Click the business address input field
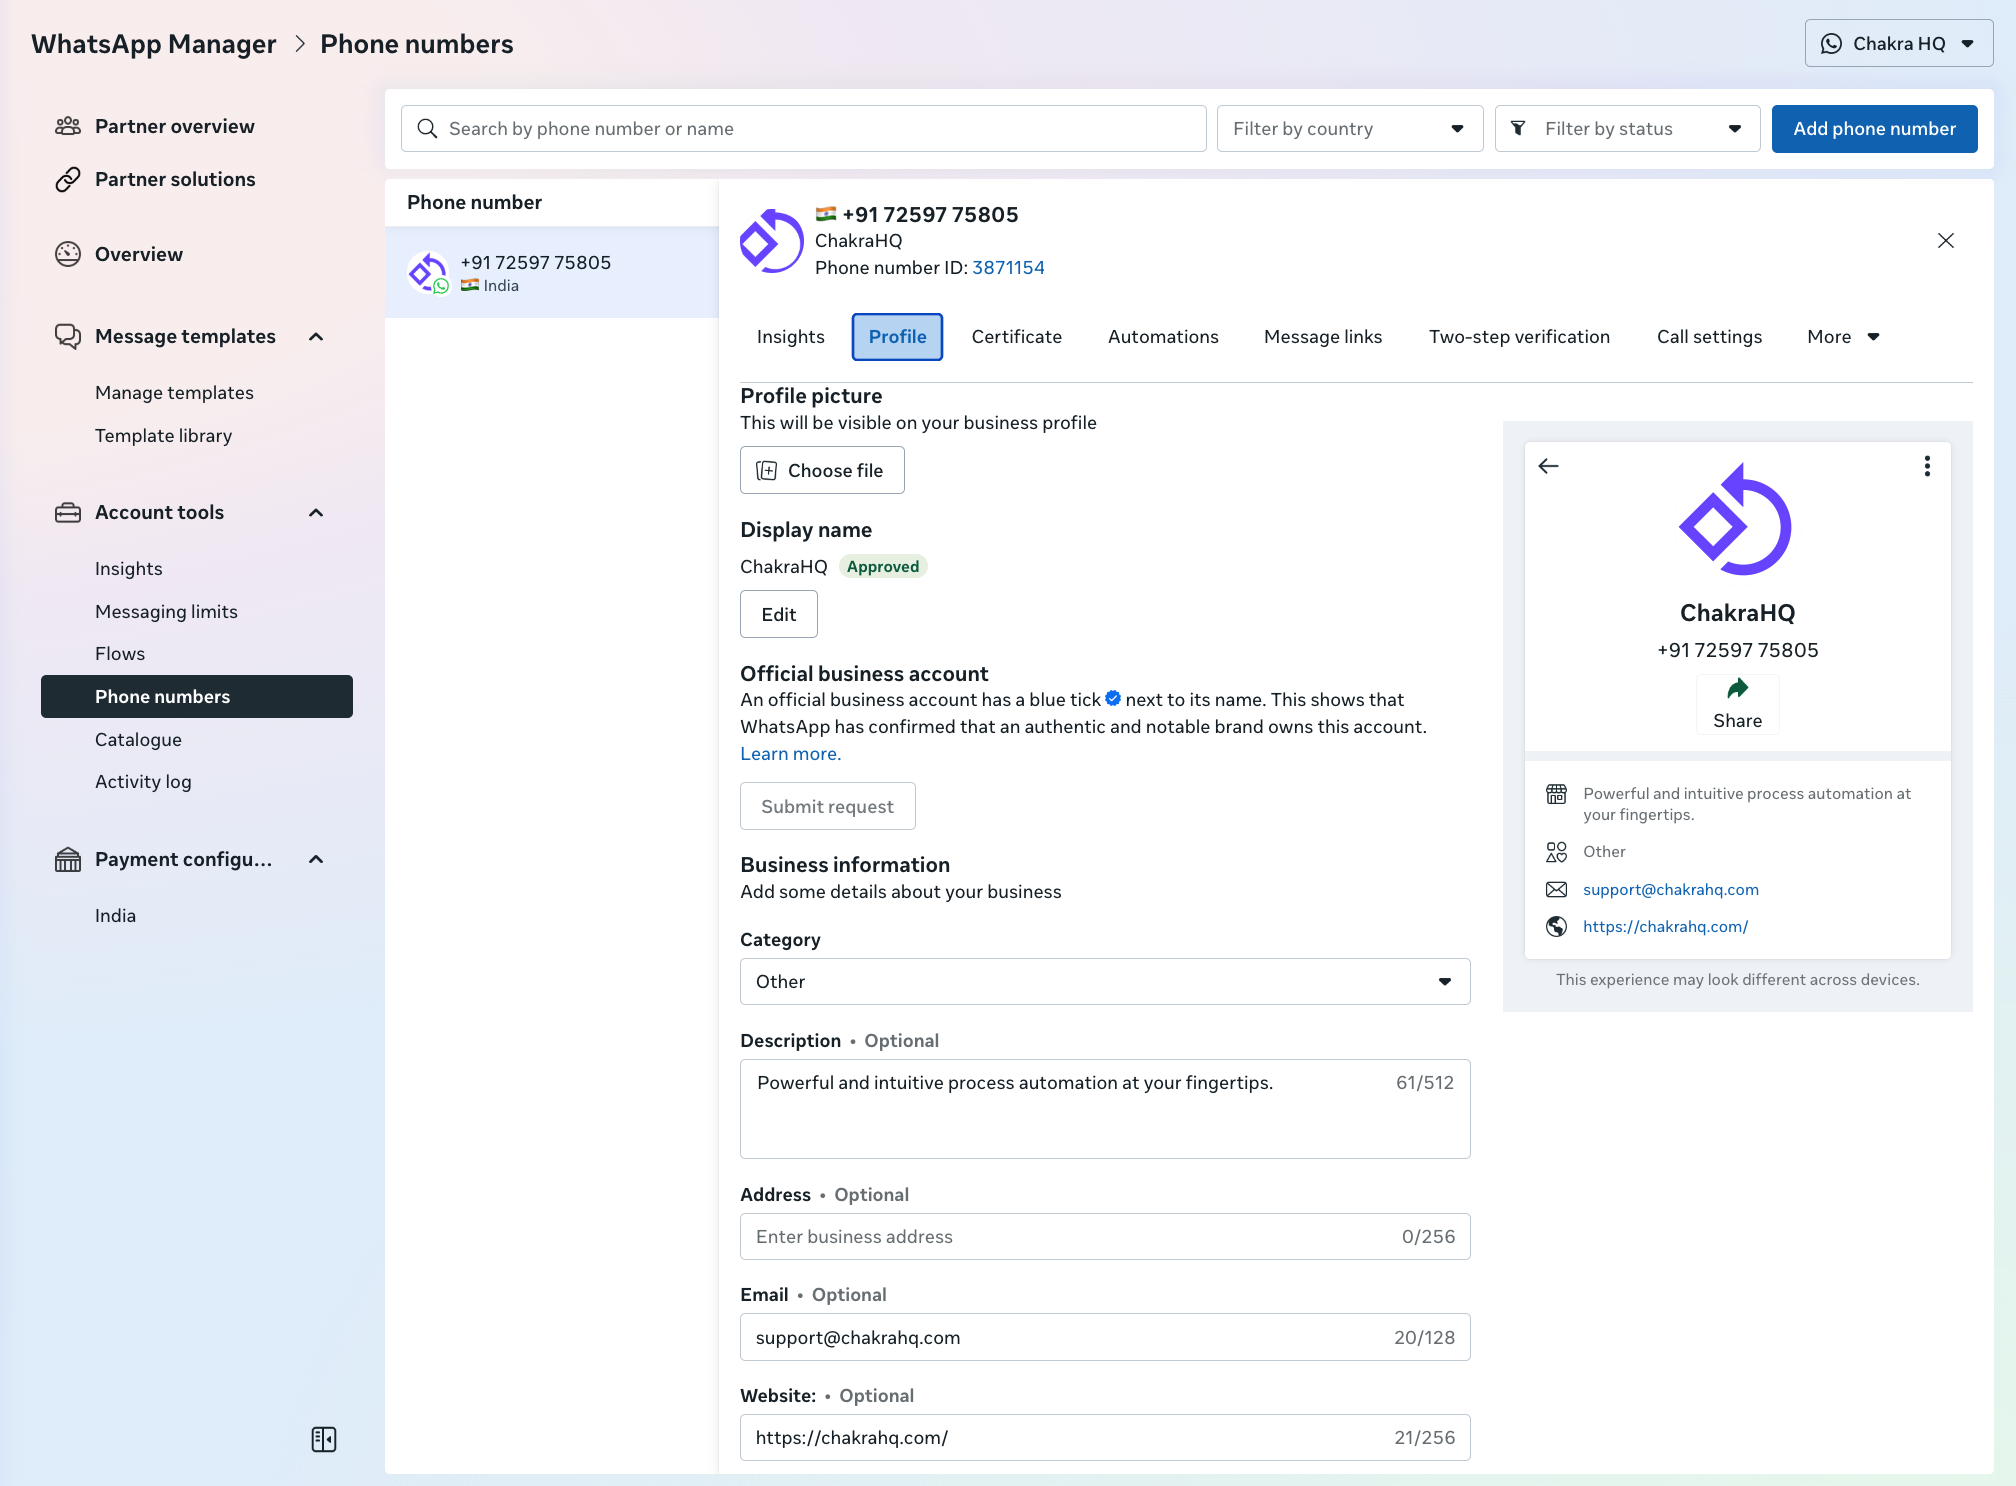The image size is (2016, 1486). click(1070, 1237)
